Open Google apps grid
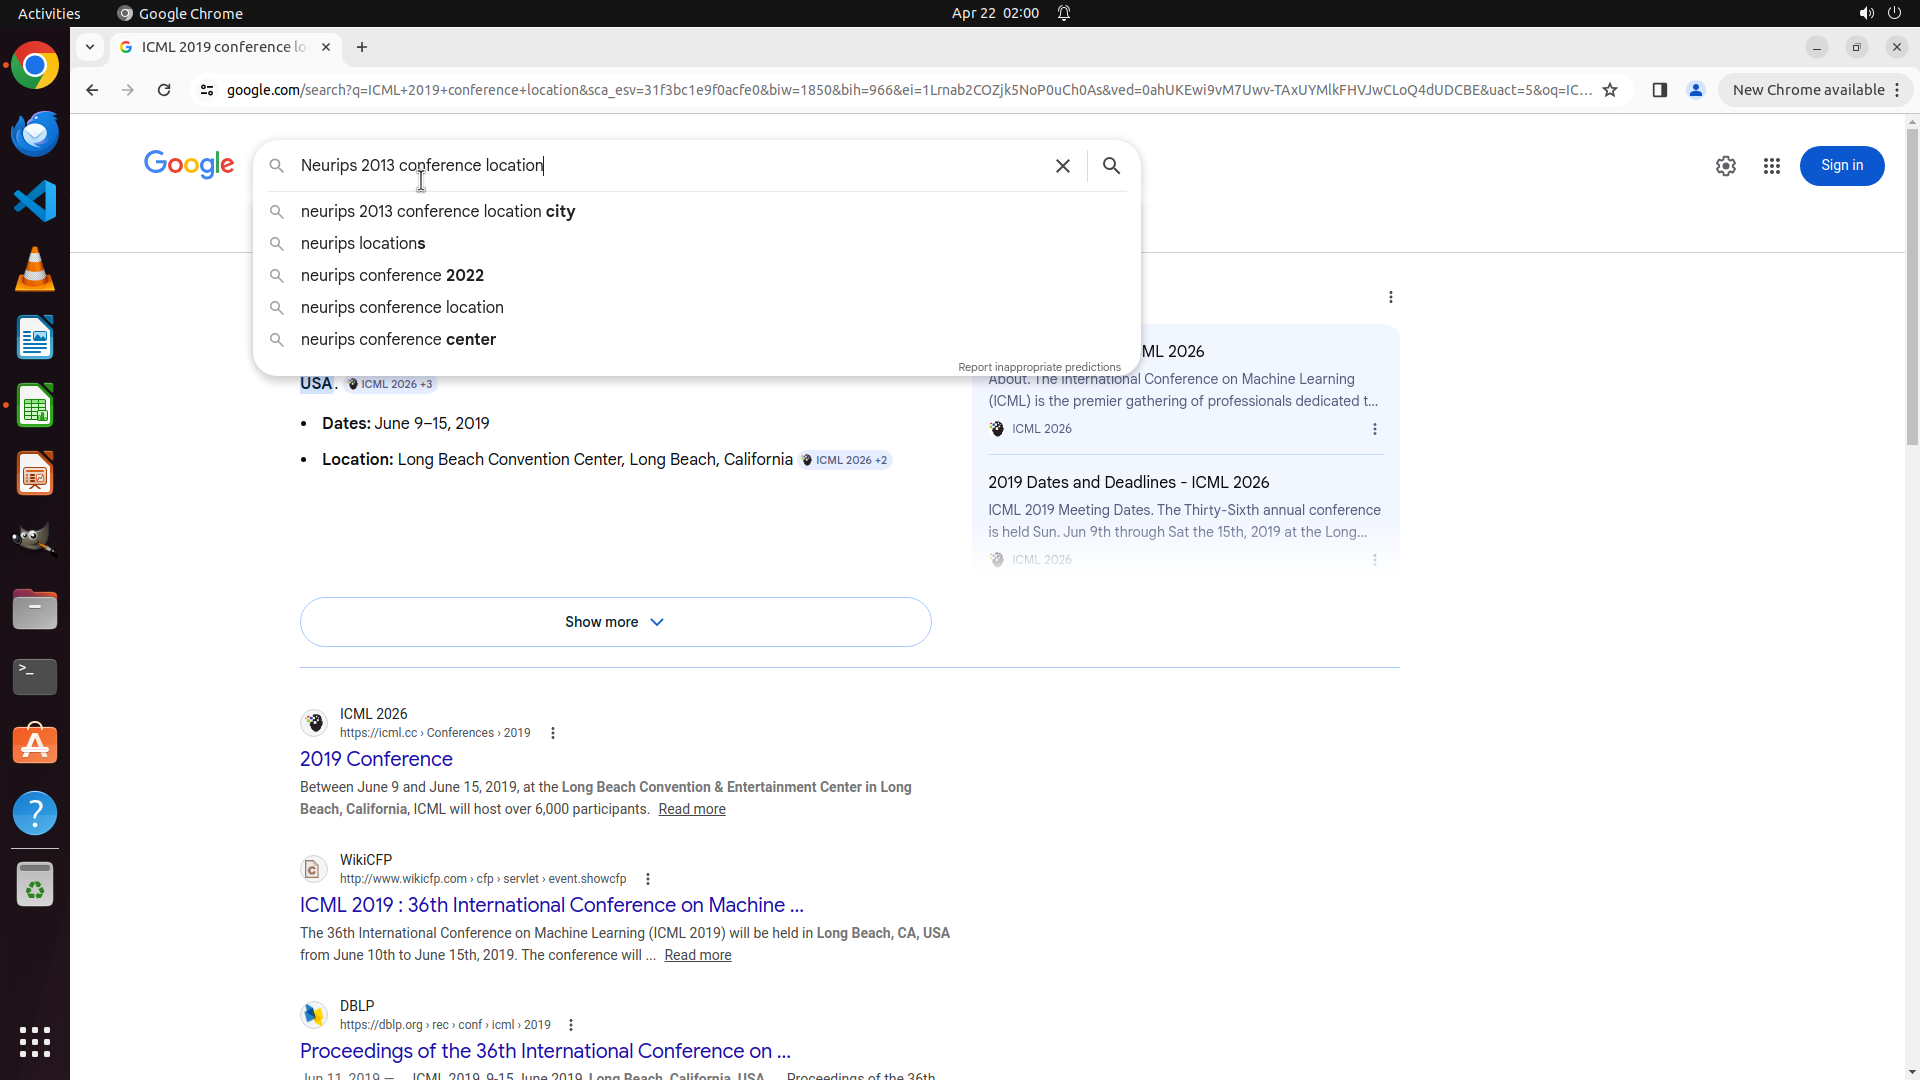This screenshot has height=1080, width=1920. pyautogui.click(x=1771, y=166)
